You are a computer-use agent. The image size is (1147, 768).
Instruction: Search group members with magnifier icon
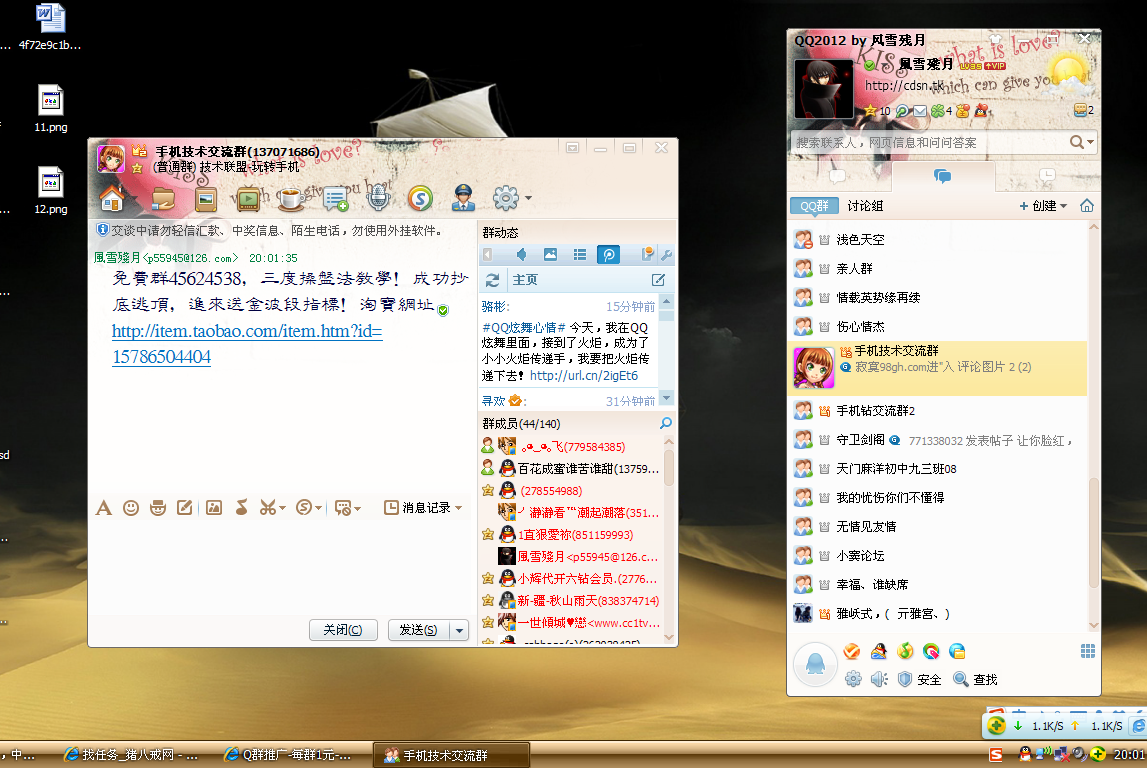tap(665, 423)
